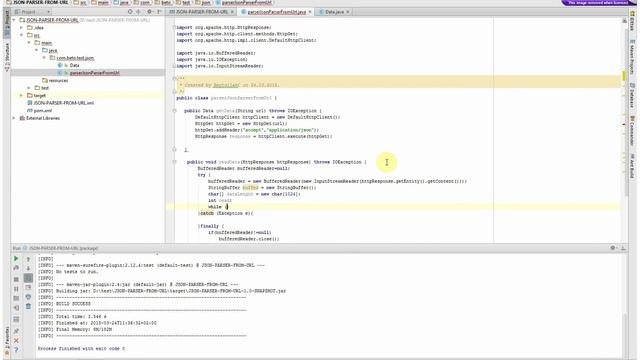The image size is (640, 360).
Task: Click the exit icon in Run panel sidebar
Action: 16,308
